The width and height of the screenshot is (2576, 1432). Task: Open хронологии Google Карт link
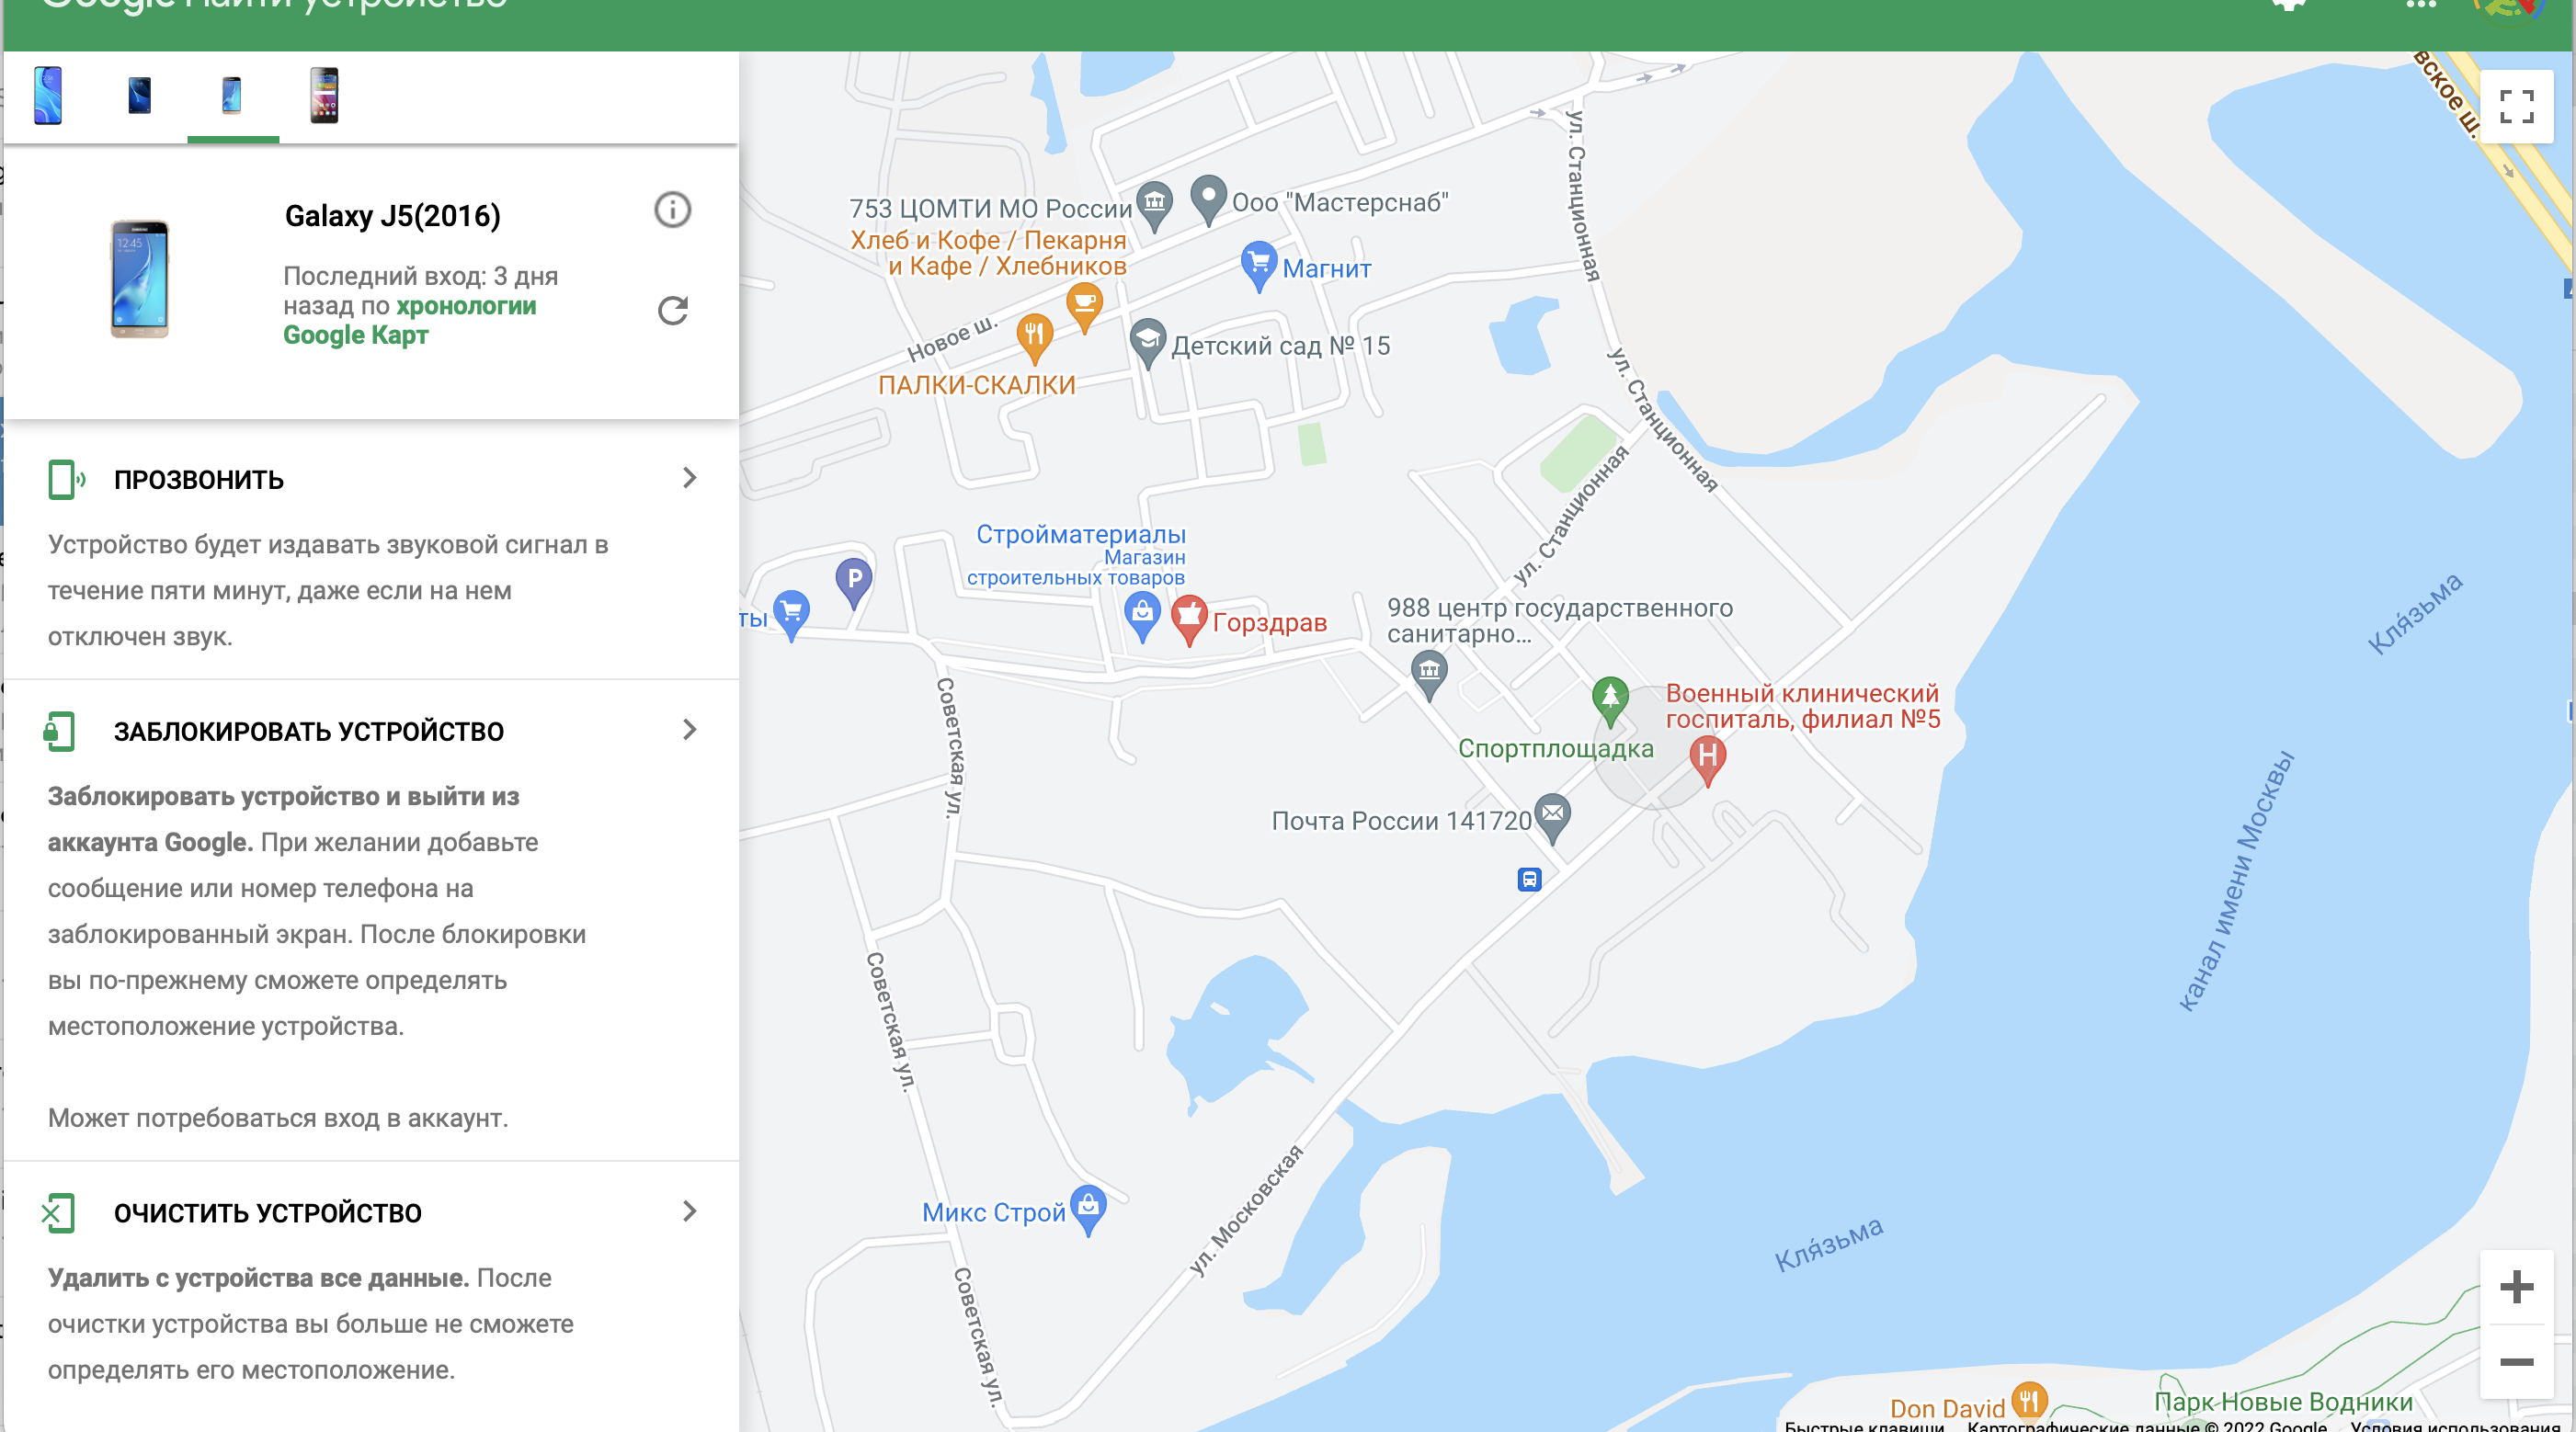[410, 320]
